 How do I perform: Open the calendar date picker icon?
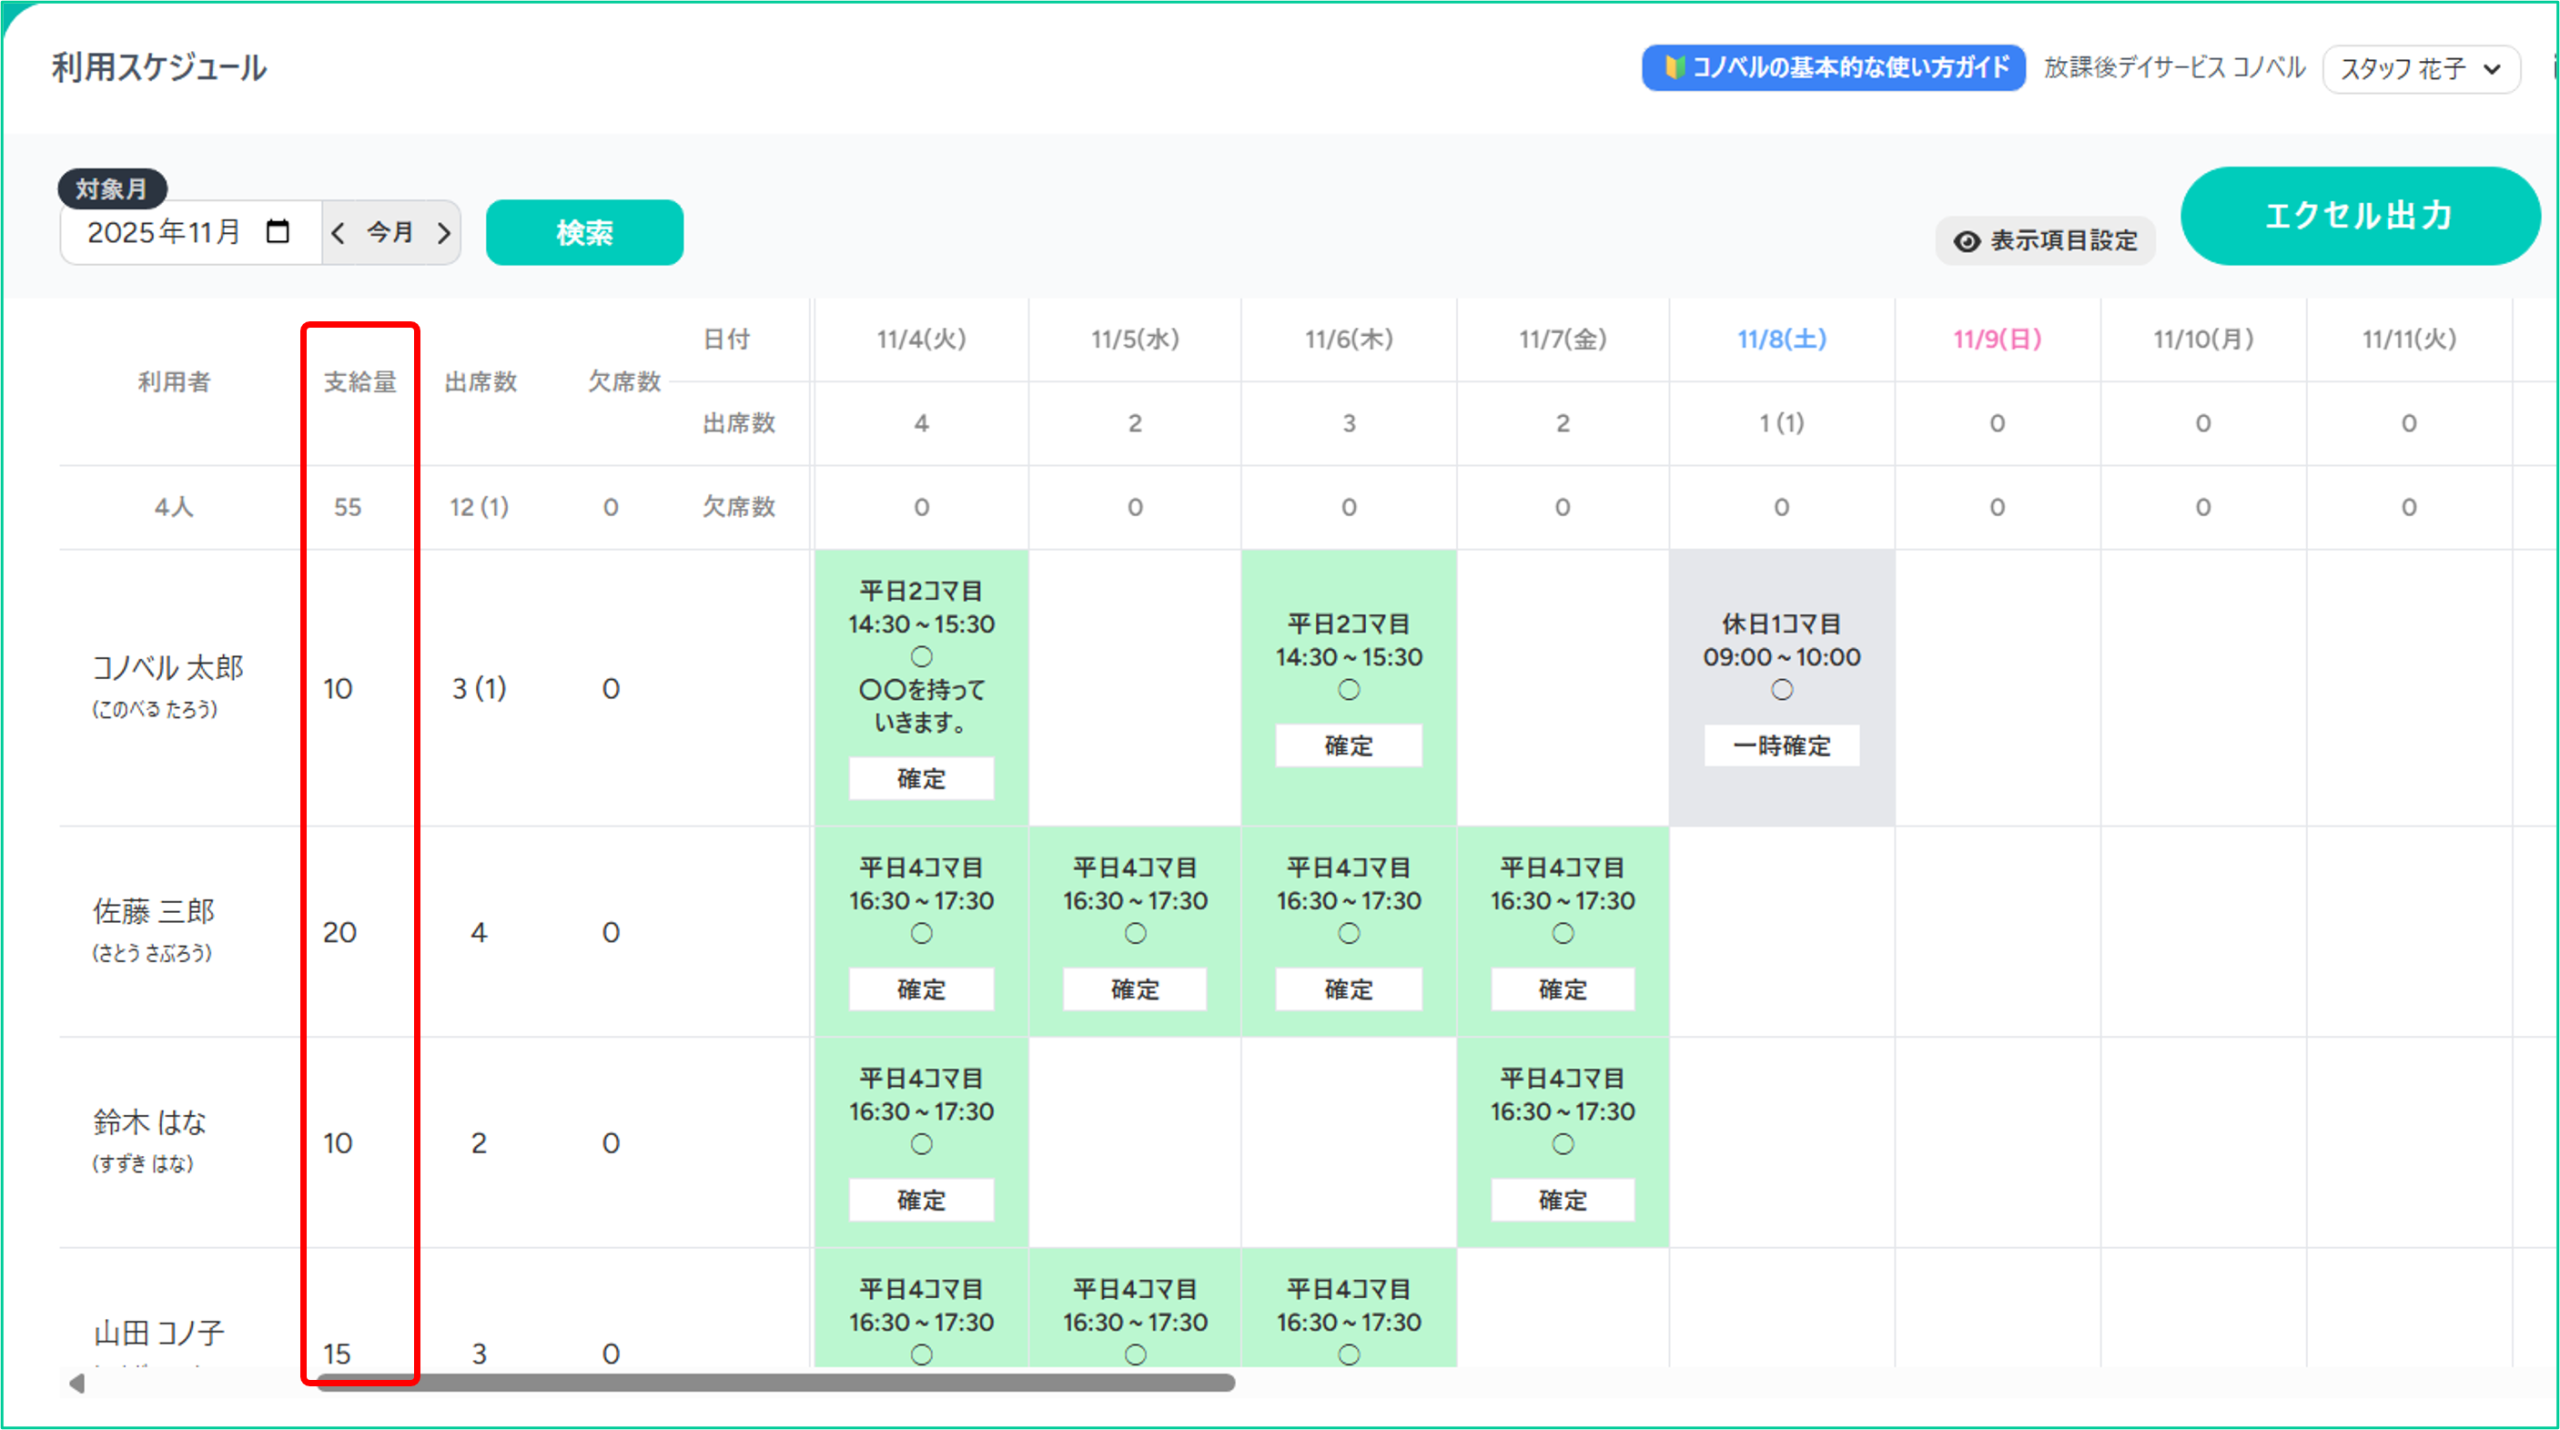click(278, 232)
